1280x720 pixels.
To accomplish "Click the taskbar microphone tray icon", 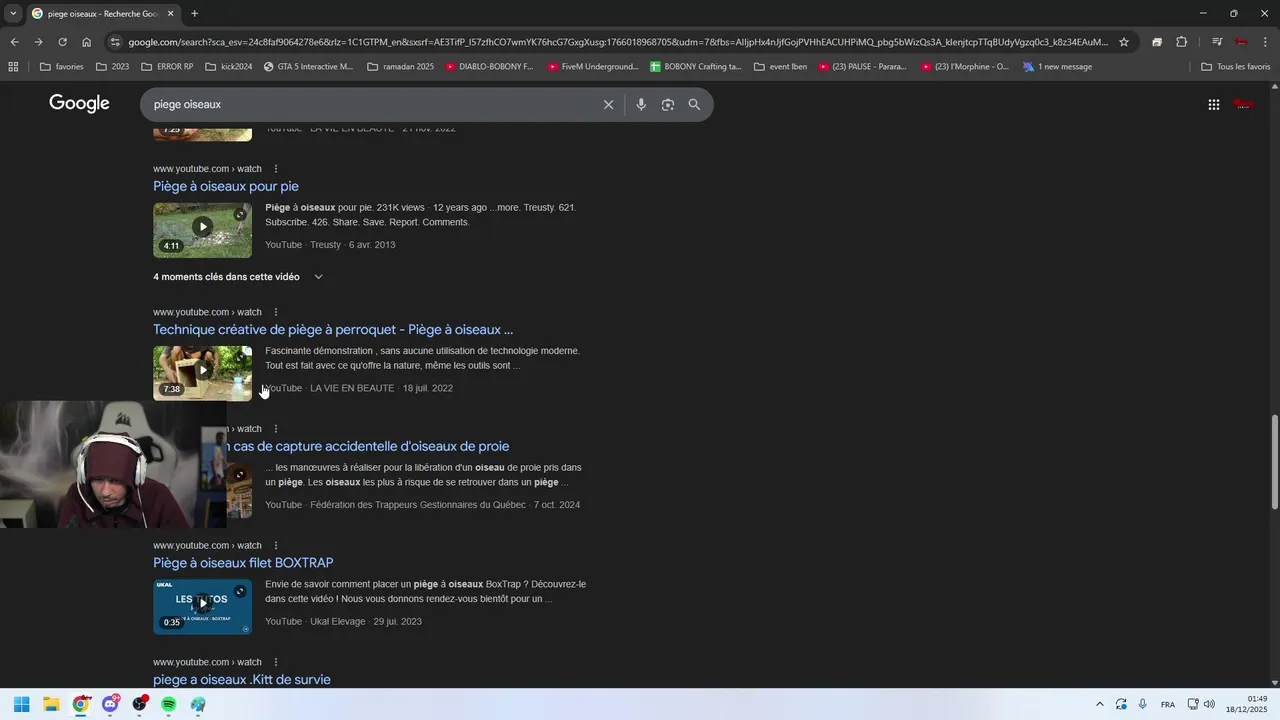I will (1142, 704).
